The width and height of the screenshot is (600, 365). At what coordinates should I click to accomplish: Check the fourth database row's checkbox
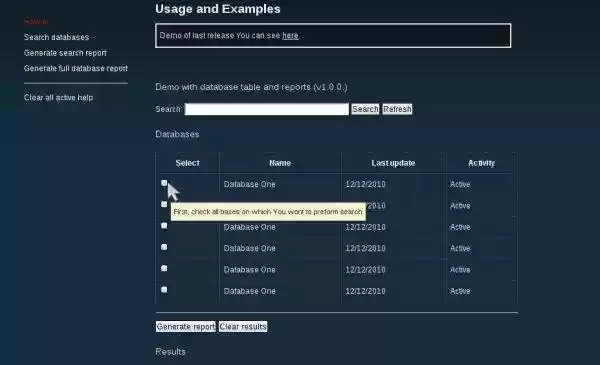tap(164, 247)
